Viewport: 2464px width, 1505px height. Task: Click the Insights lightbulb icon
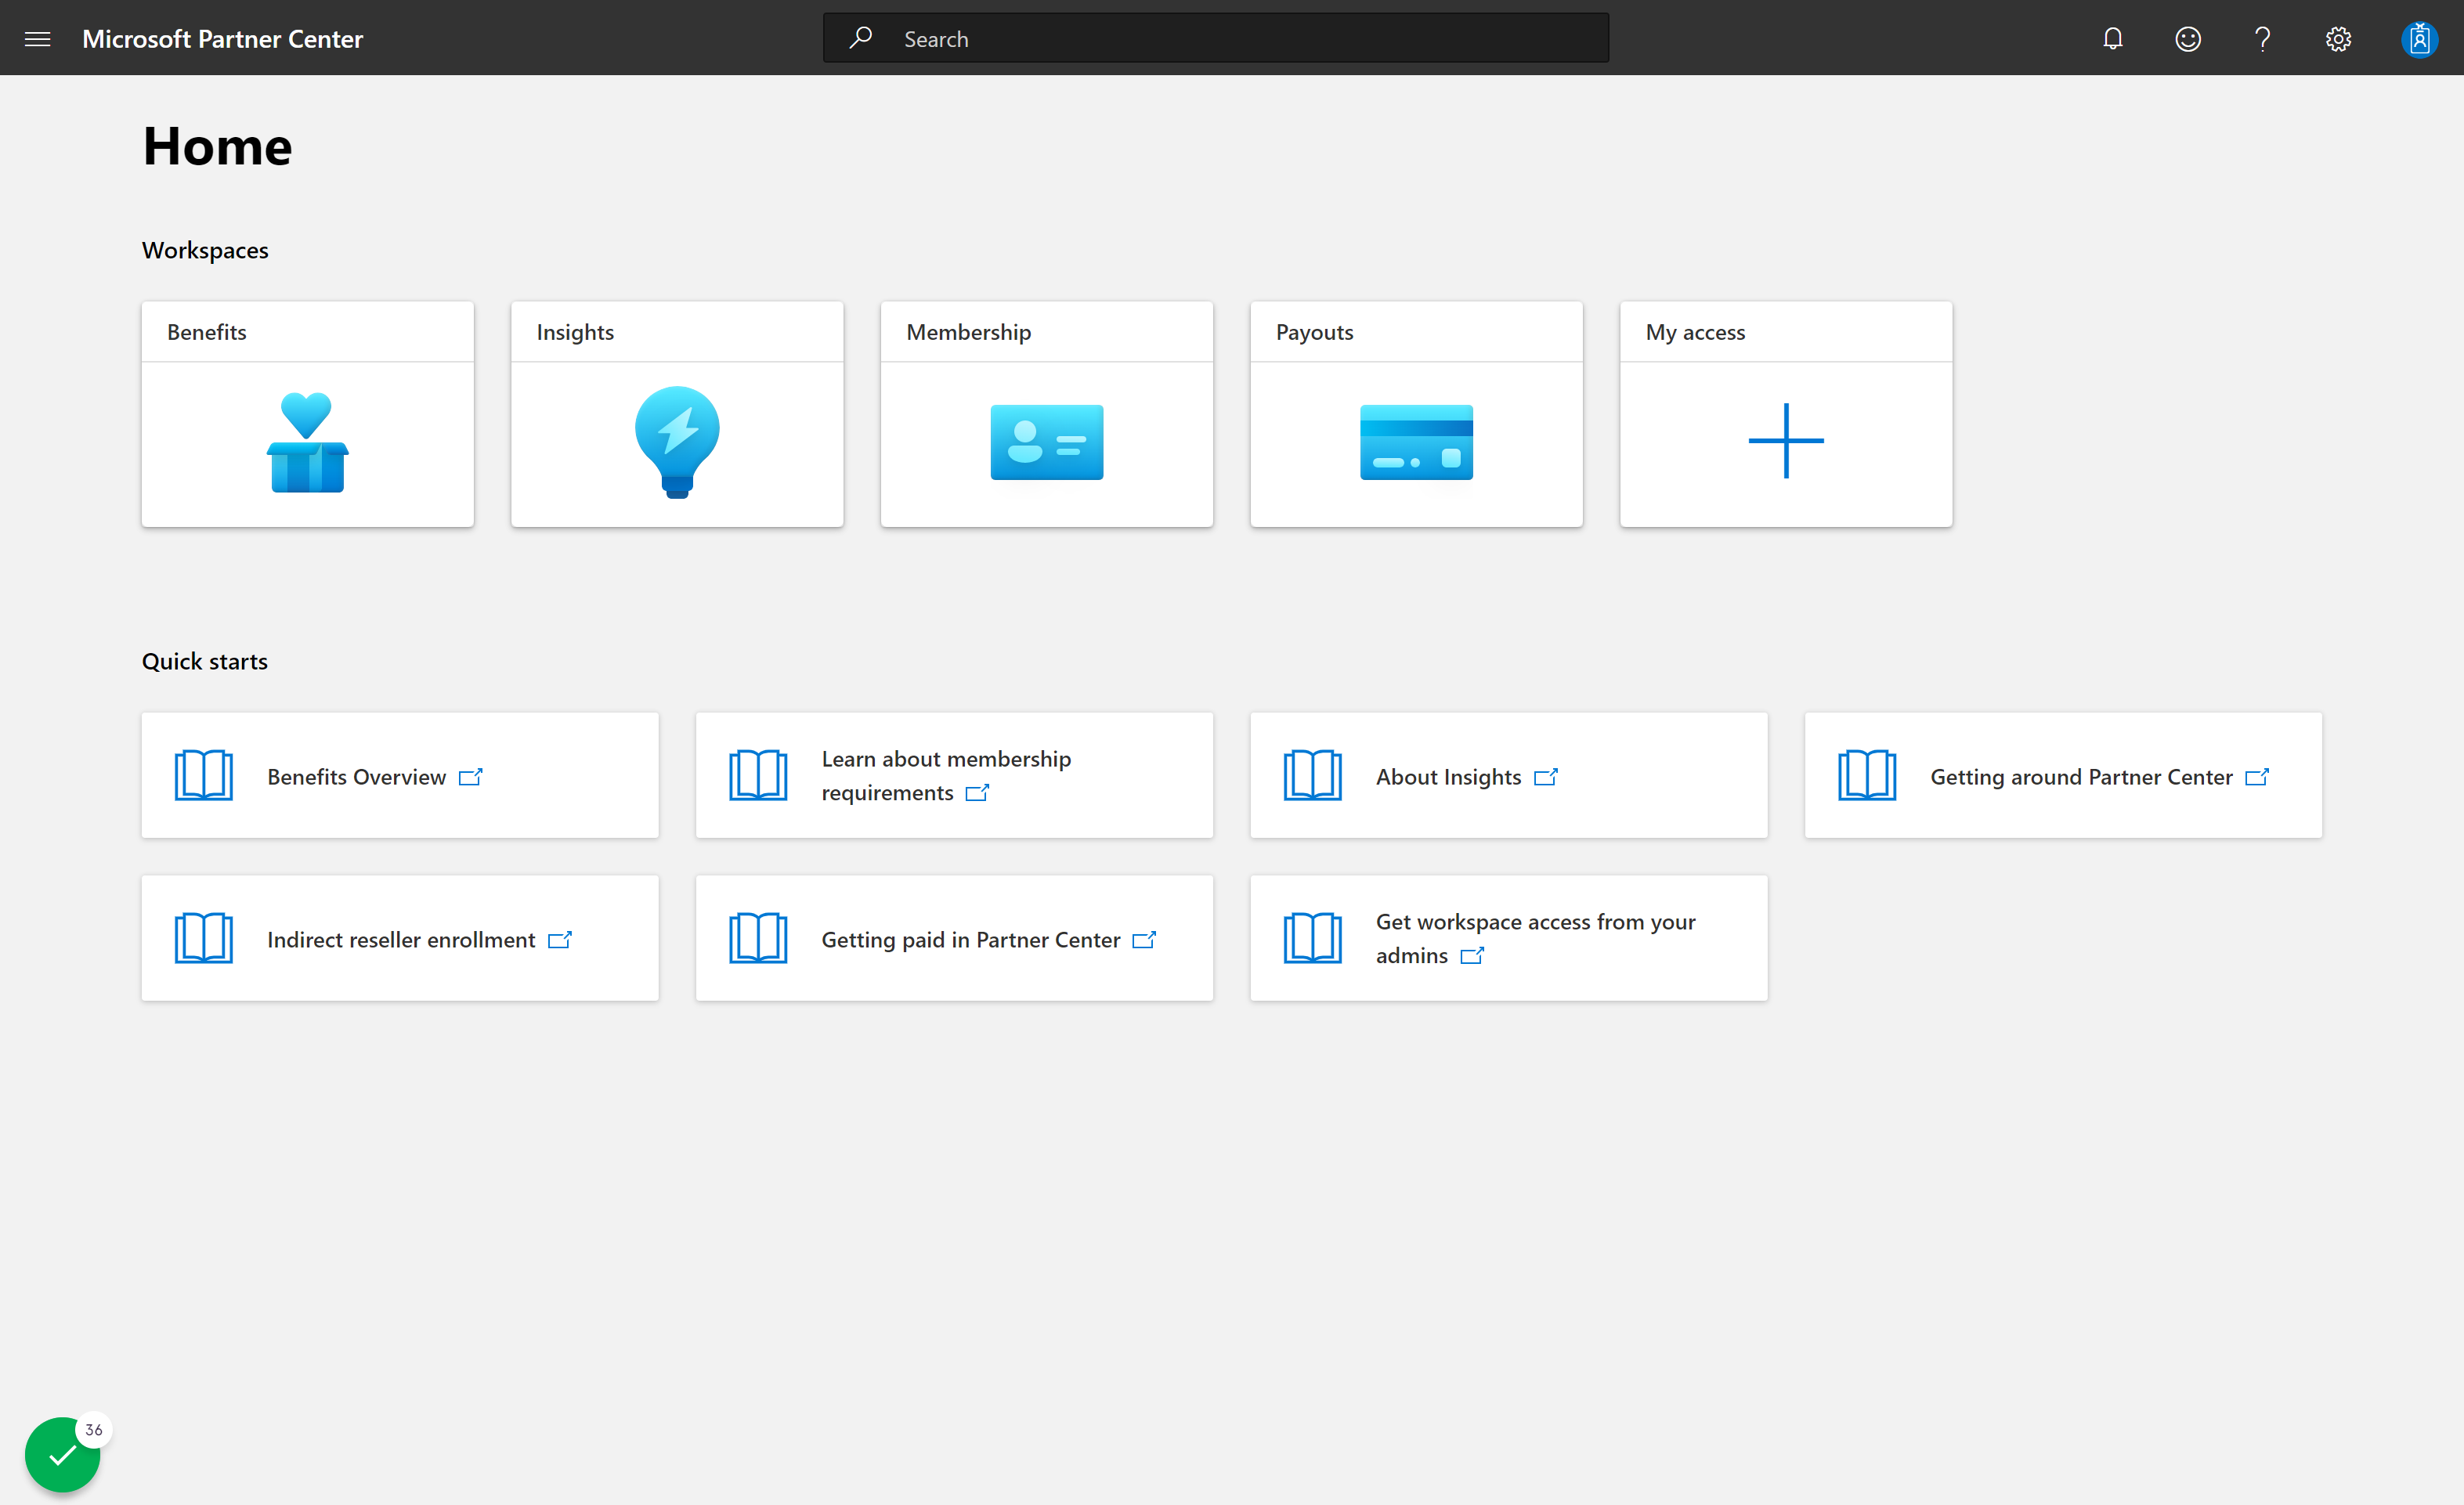pyautogui.click(x=677, y=442)
